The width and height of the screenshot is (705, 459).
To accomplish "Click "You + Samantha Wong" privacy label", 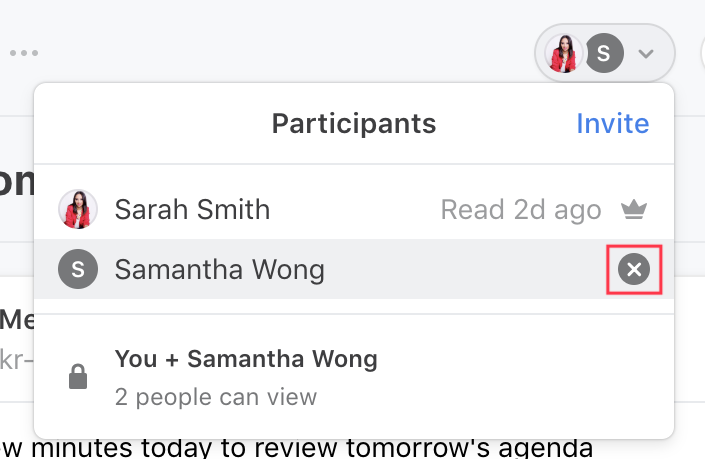I will 246,359.
